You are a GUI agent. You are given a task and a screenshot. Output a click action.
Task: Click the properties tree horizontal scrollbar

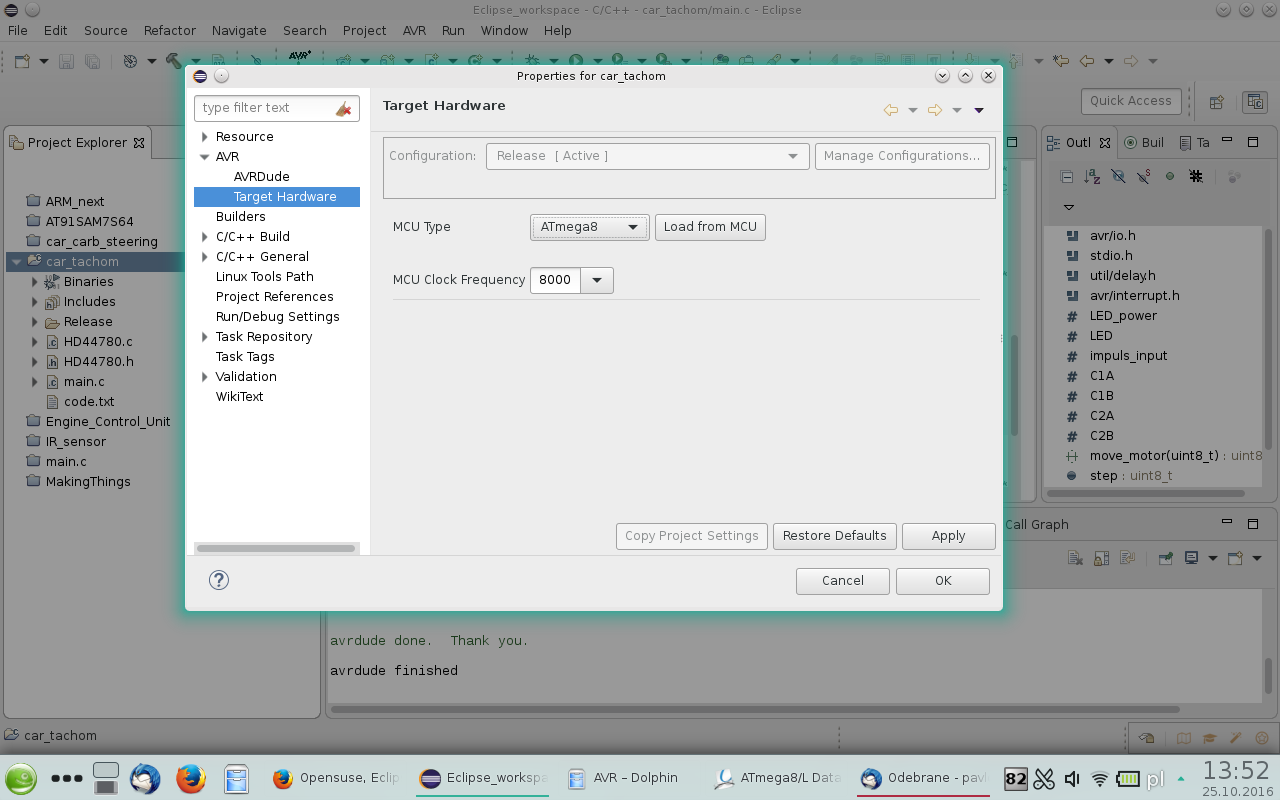(276, 548)
